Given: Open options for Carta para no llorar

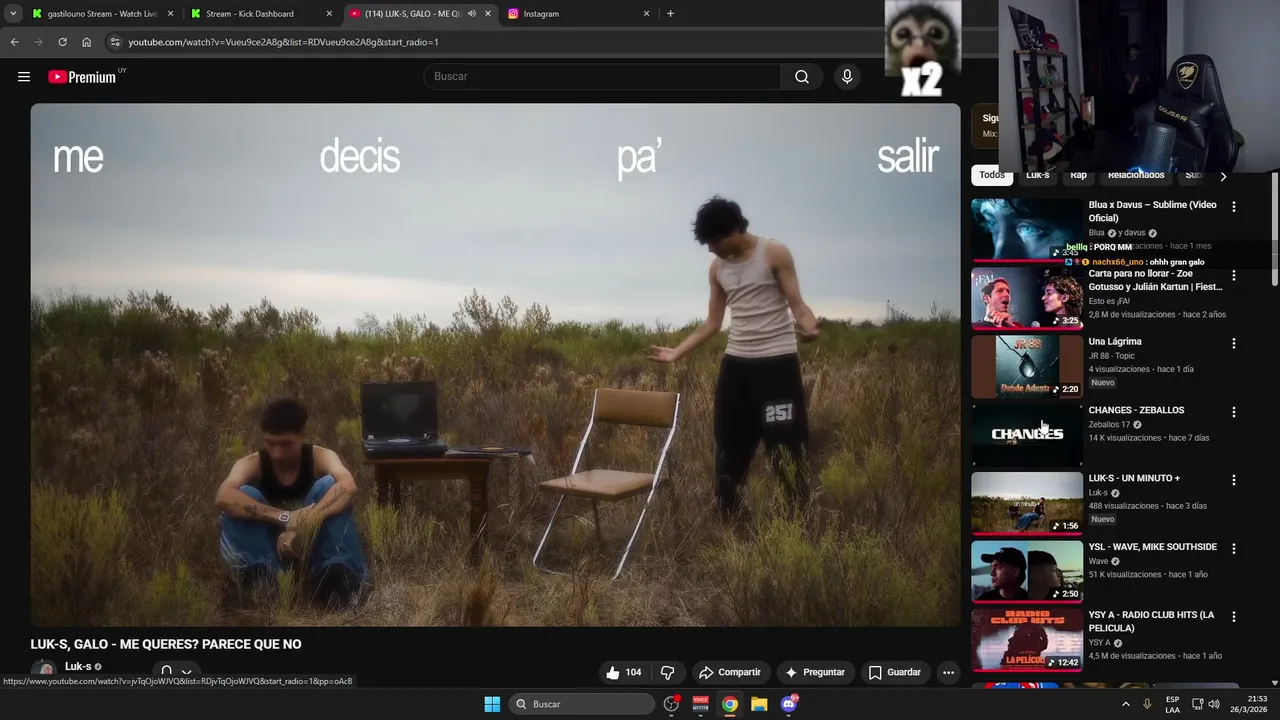Looking at the screenshot, I should coord(1233,275).
